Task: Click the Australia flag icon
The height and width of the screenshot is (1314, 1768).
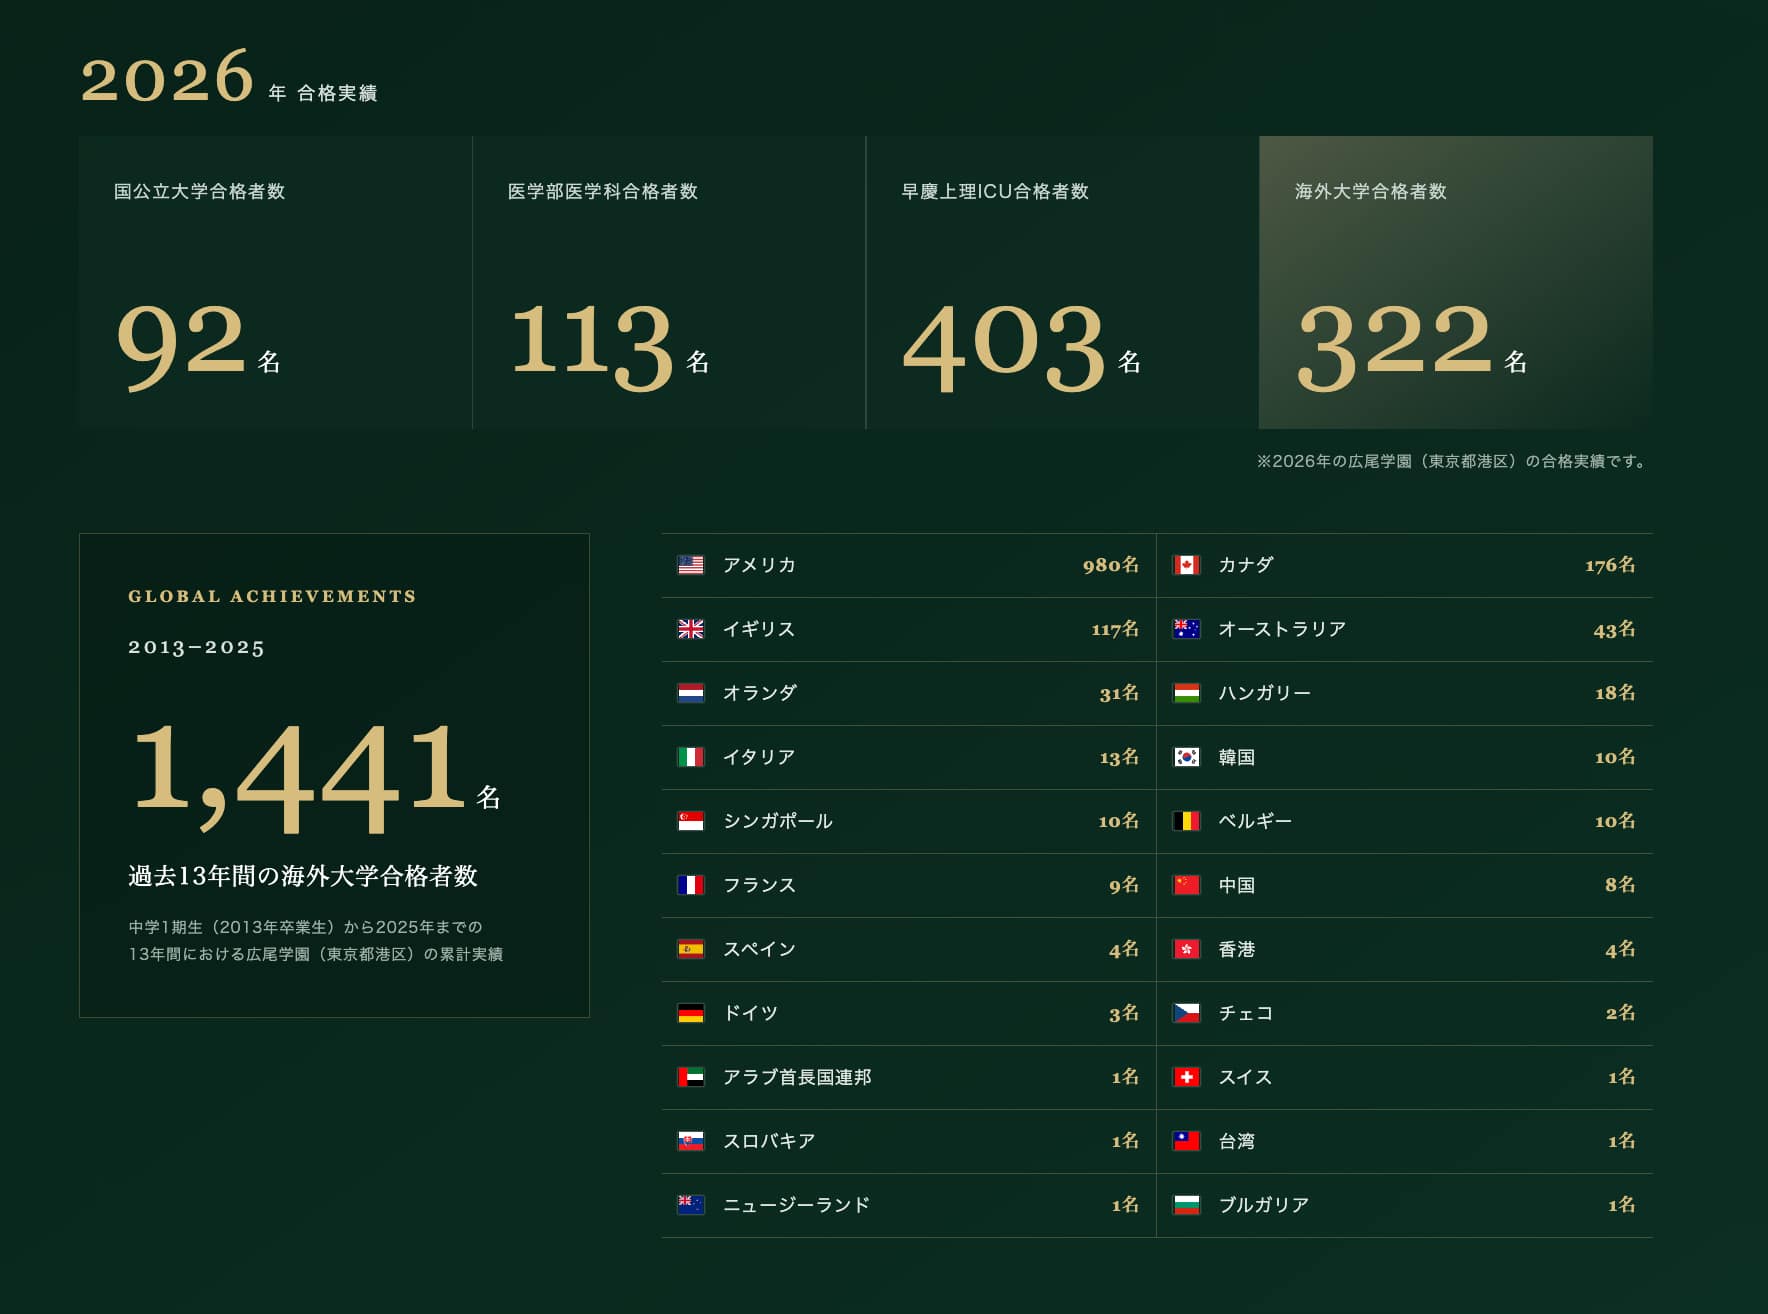Action: pyautogui.click(x=1186, y=629)
